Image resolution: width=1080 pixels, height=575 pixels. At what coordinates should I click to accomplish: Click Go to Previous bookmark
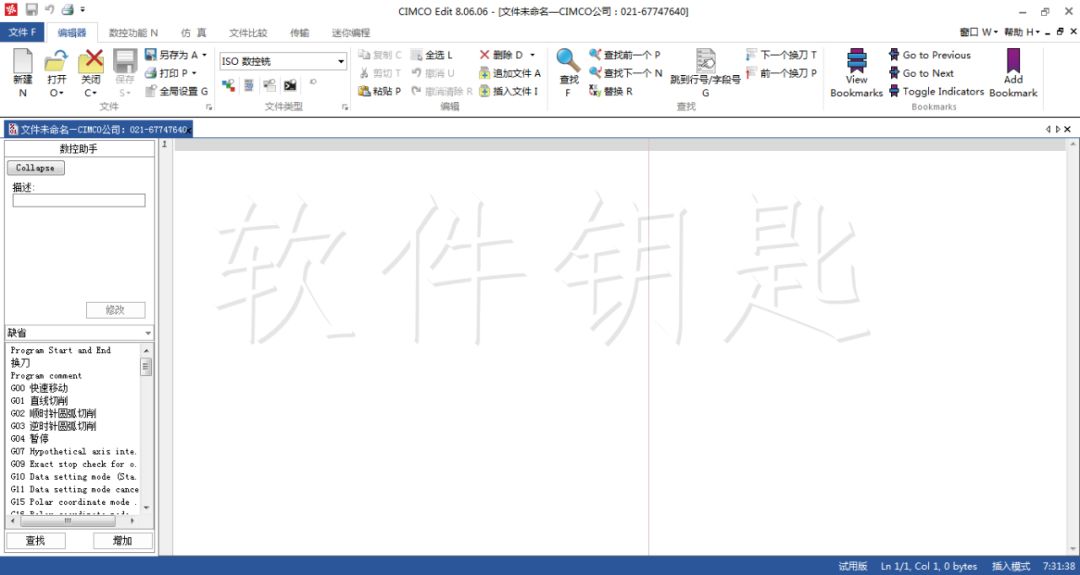930,55
